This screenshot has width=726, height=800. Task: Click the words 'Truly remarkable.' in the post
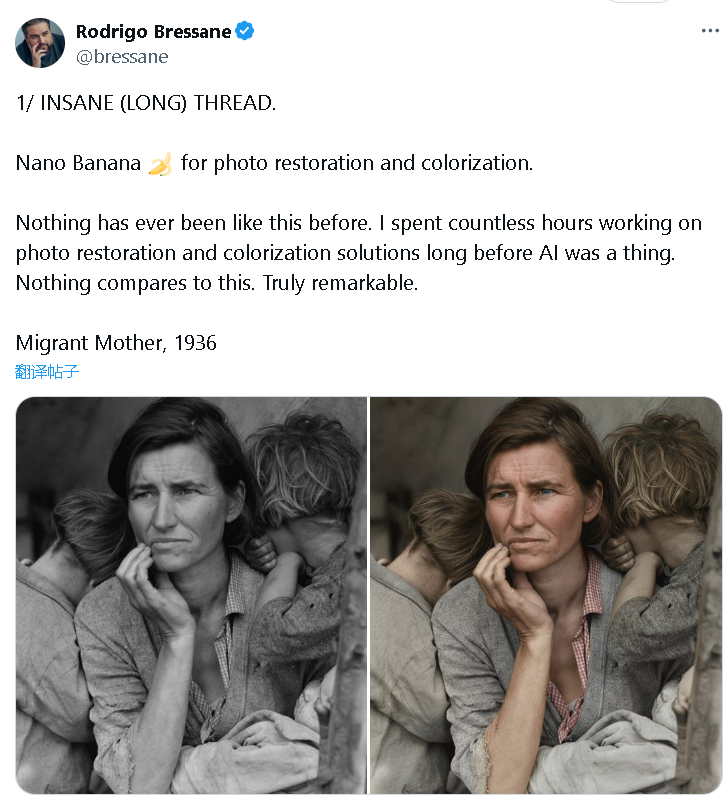(x=340, y=283)
